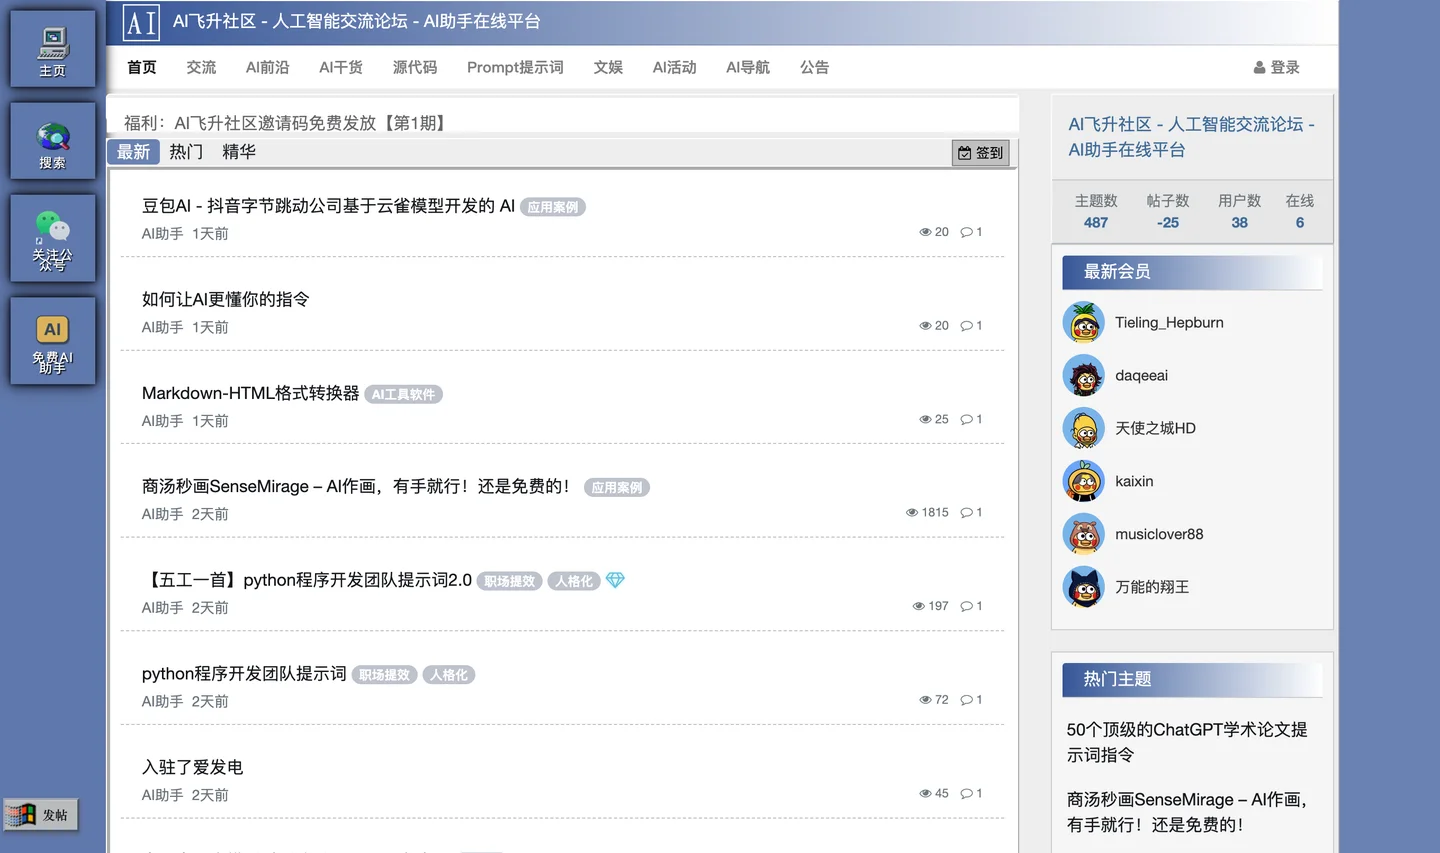This screenshot has height=853, width=1440.
Task: Open the Prompt提示词 menu item
Action: point(515,68)
